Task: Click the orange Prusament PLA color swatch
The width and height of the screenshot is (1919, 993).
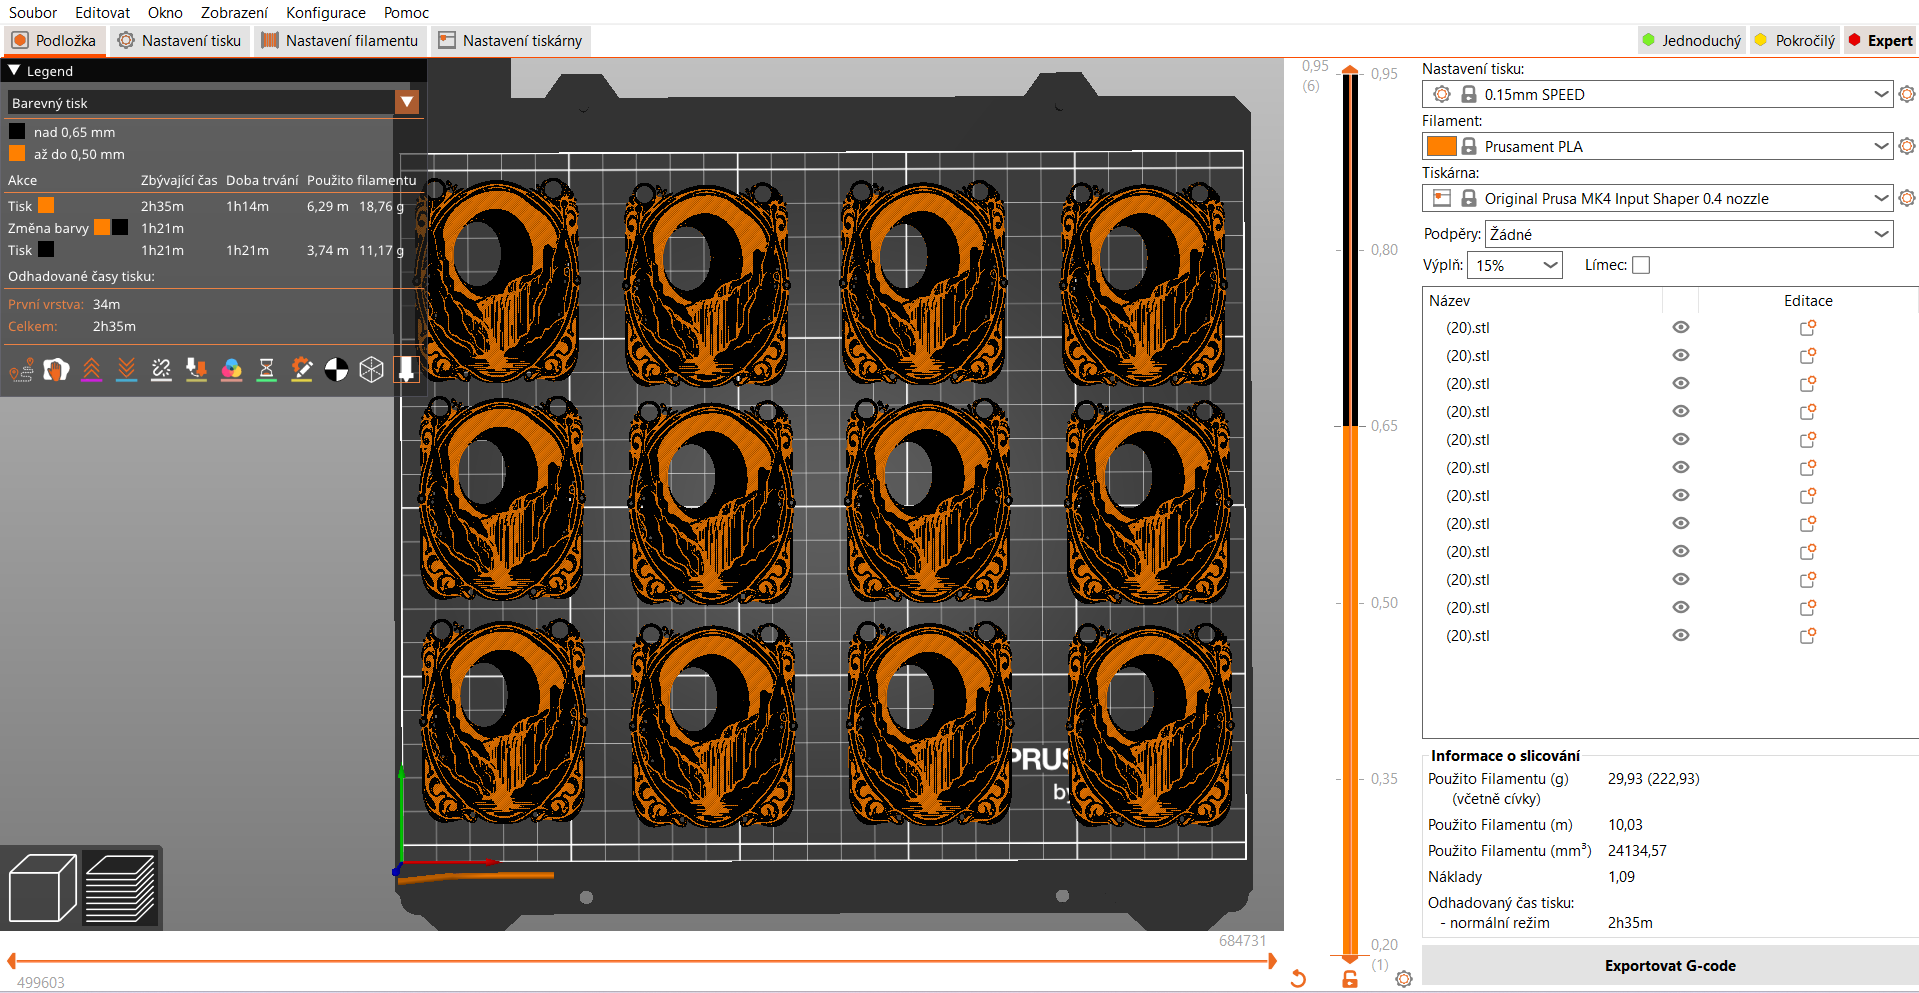Action: 1441,146
